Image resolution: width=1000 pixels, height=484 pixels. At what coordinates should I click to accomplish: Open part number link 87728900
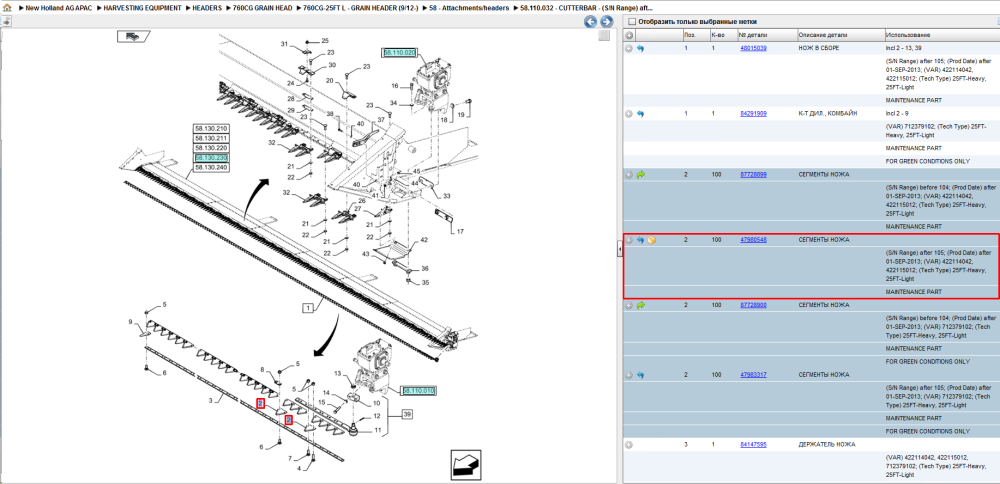point(753,305)
